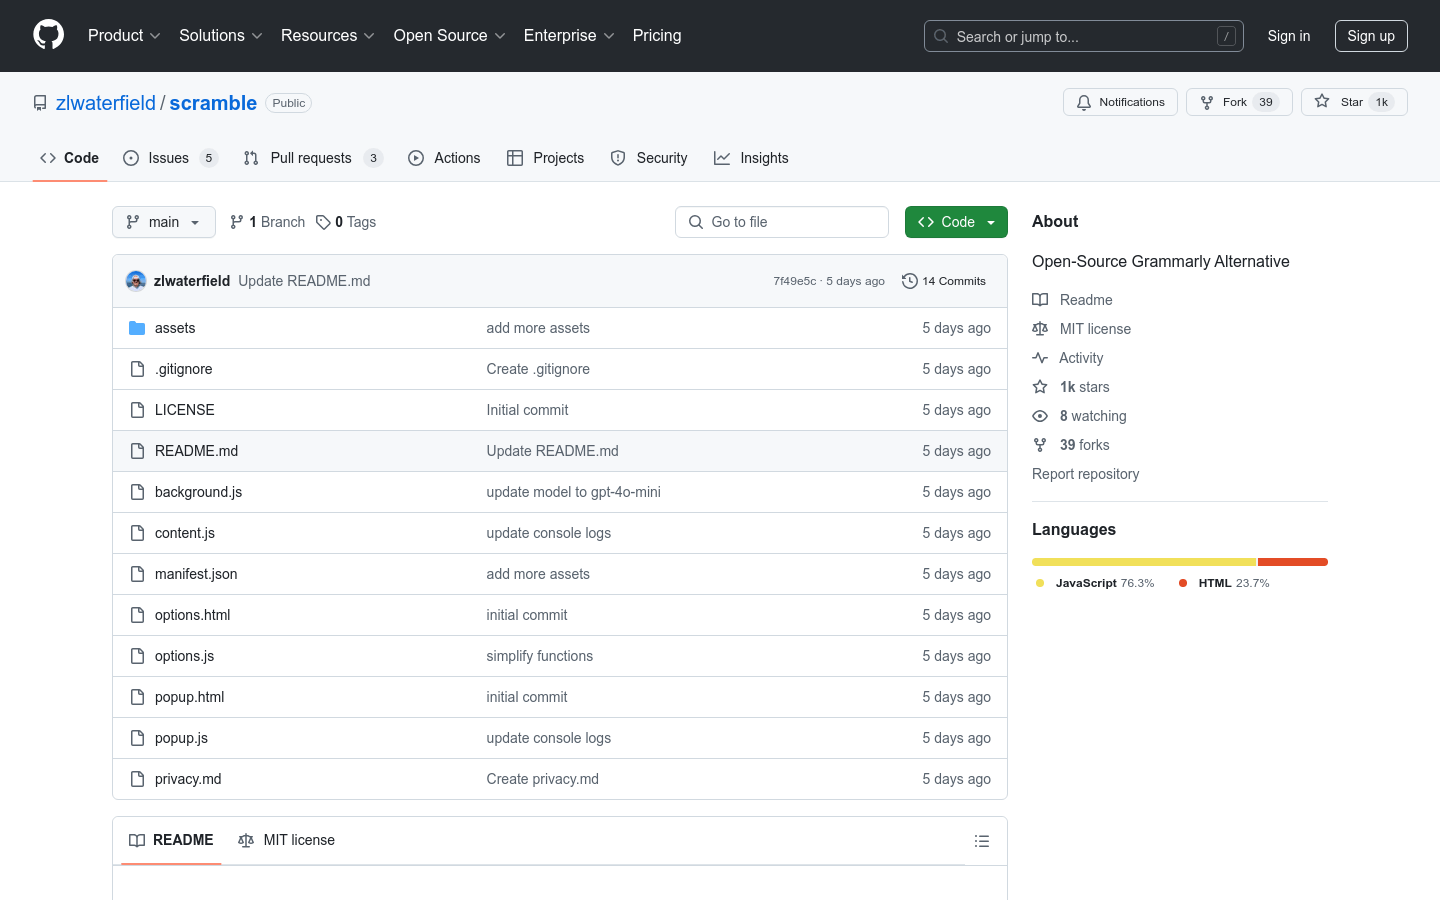Open the background.js file link

point(198,492)
